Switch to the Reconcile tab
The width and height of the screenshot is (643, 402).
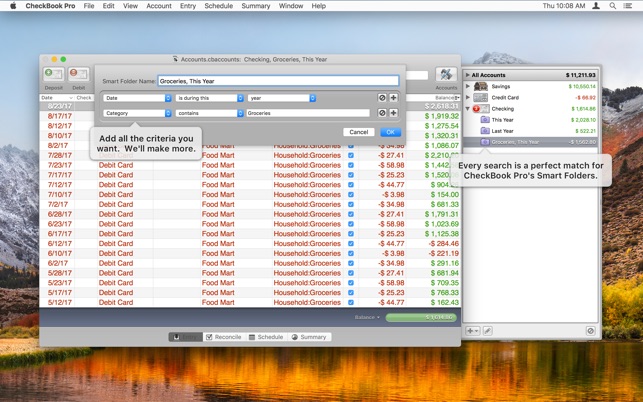coord(223,337)
